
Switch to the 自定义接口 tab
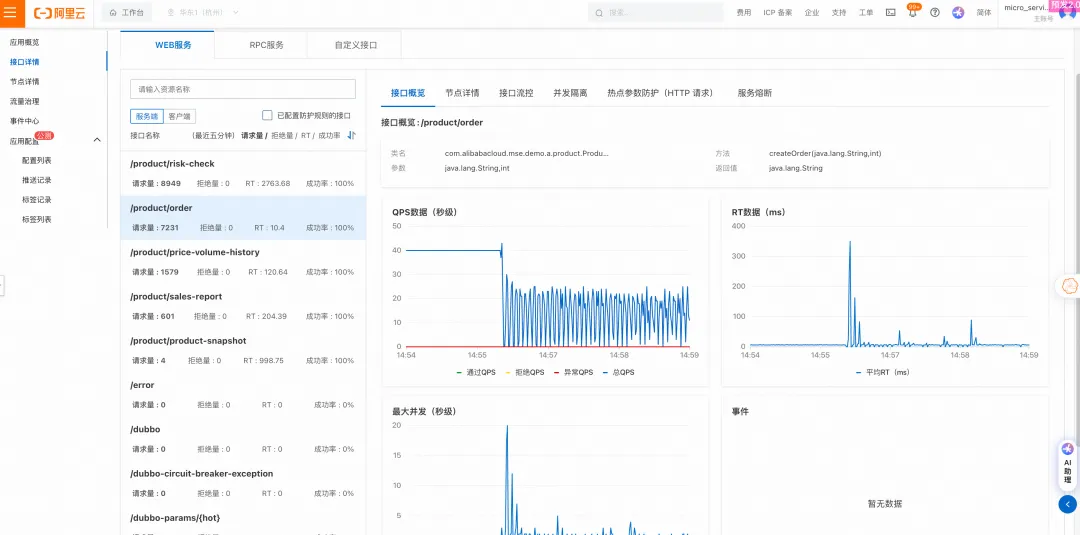click(355, 45)
